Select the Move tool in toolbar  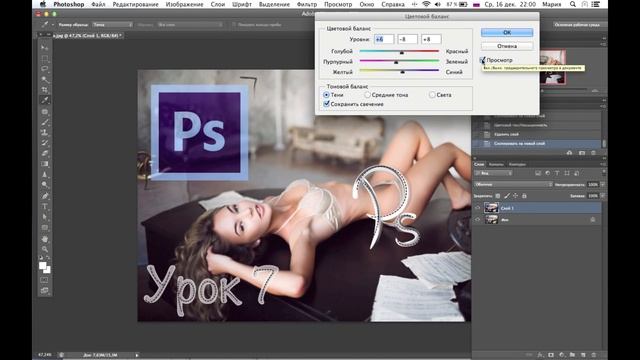click(x=44, y=48)
